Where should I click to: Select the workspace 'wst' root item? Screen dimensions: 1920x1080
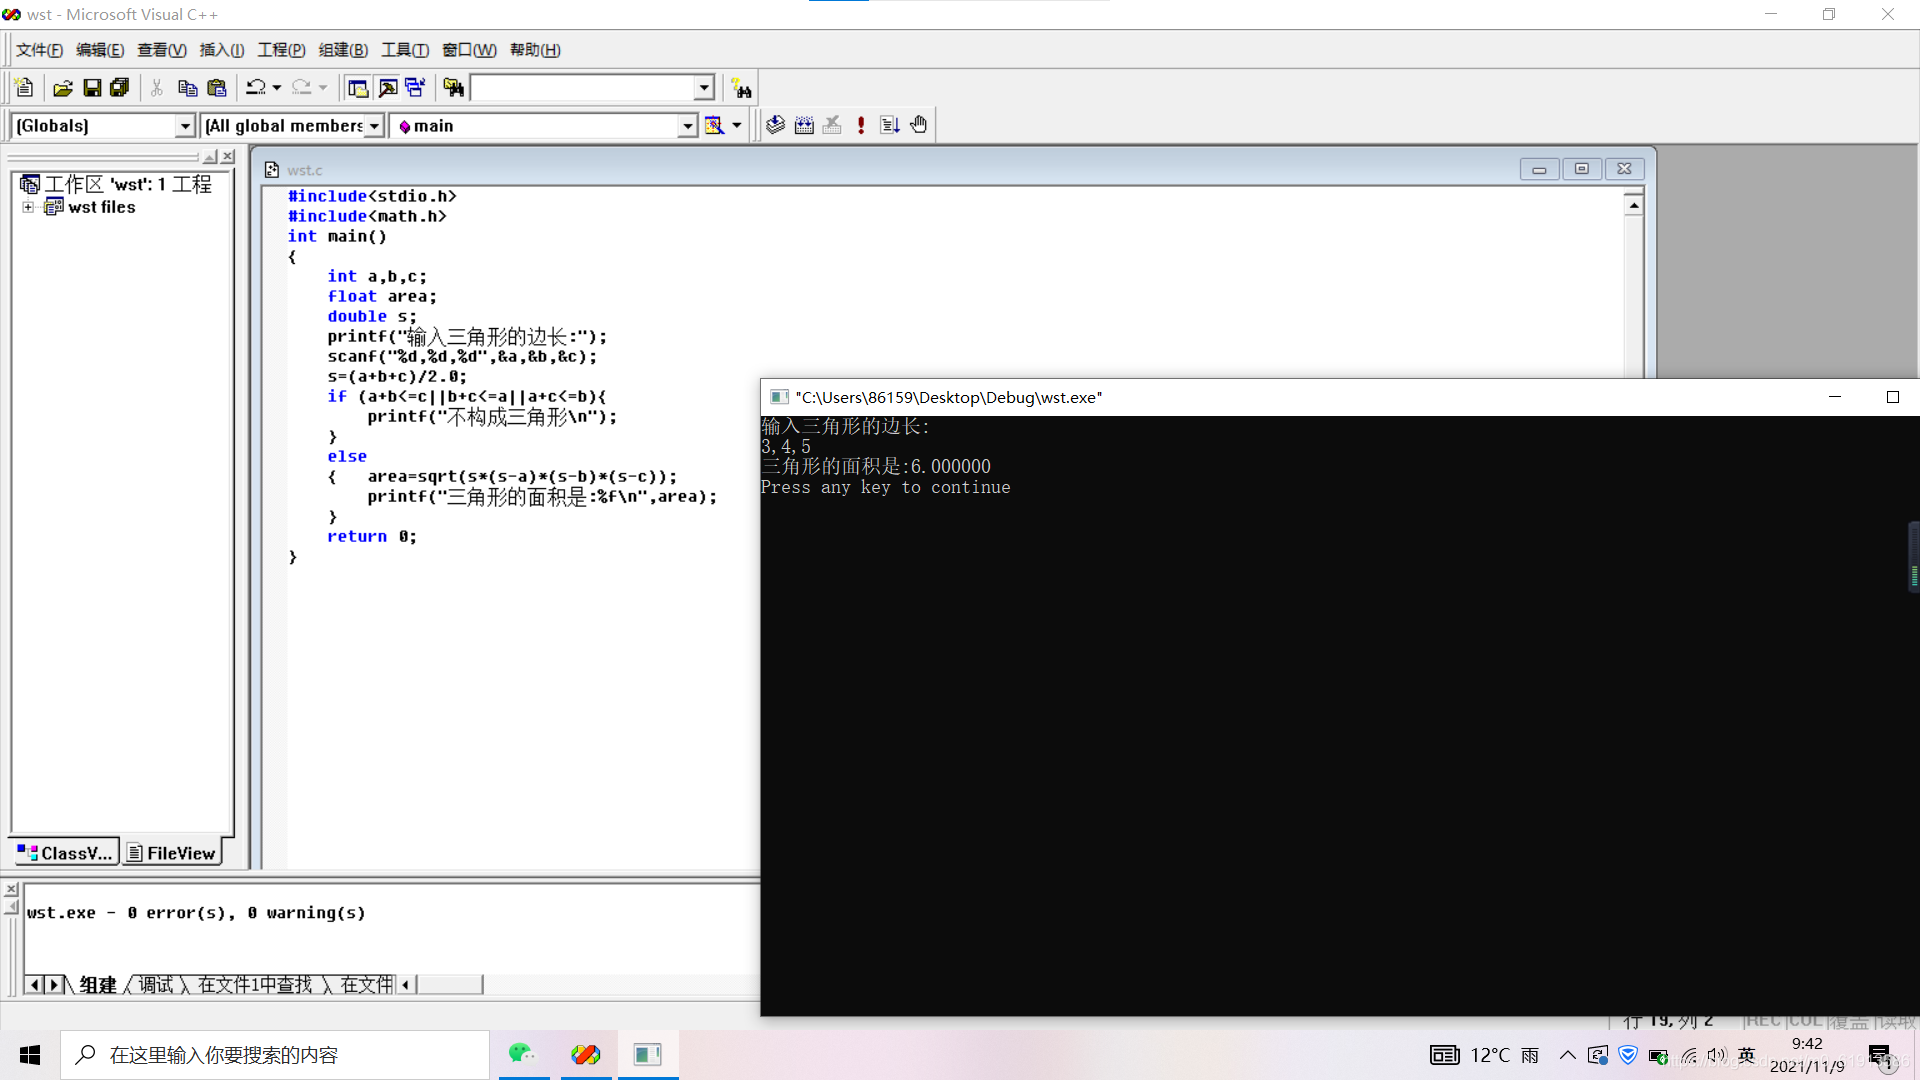(116, 184)
